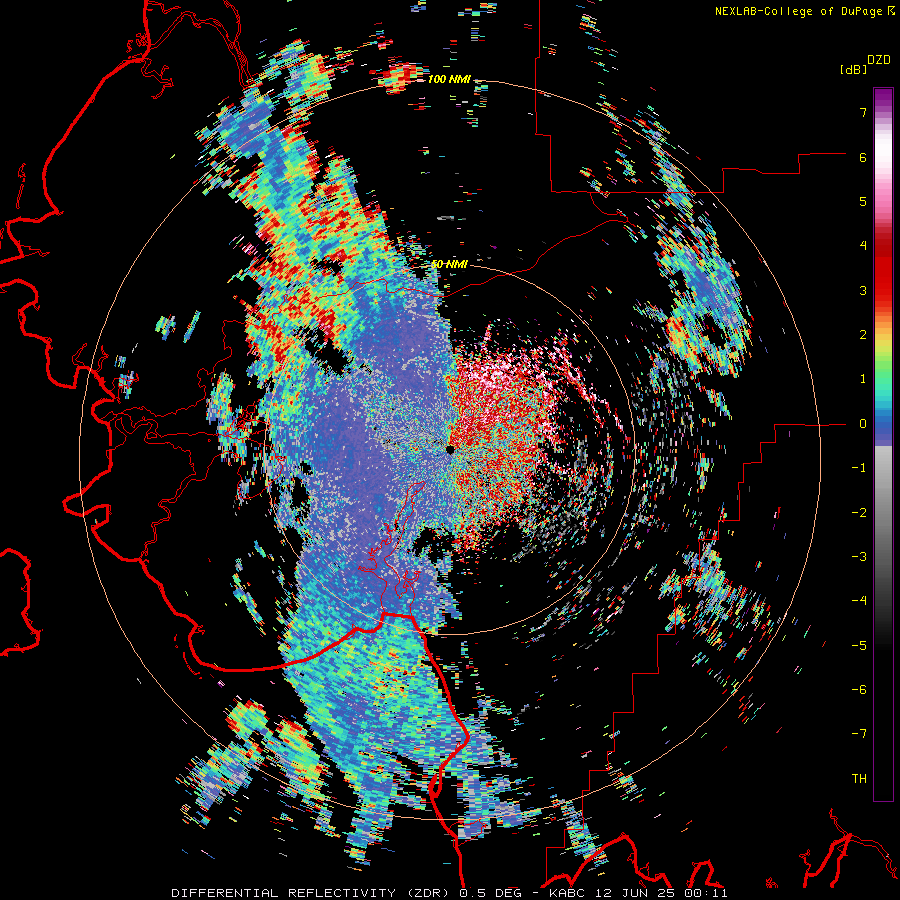This screenshot has height=900, width=900.
Task: Click the -2 value on the scale
Action: pos(859,513)
